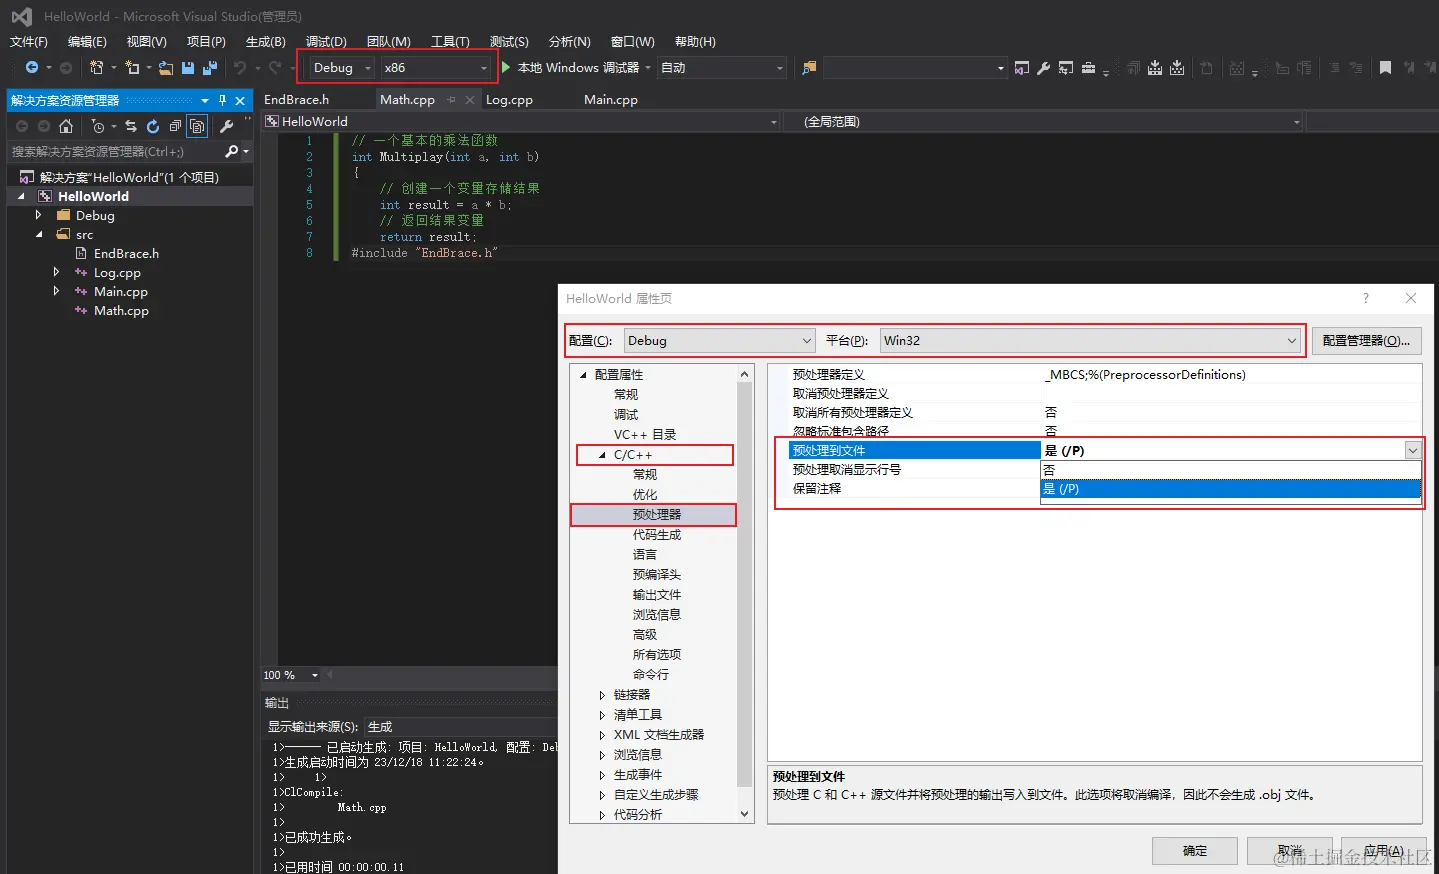Viewport: 1439px width, 874px height.
Task: Select Math.cpp file in Solution Explorer
Action: click(121, 311)
